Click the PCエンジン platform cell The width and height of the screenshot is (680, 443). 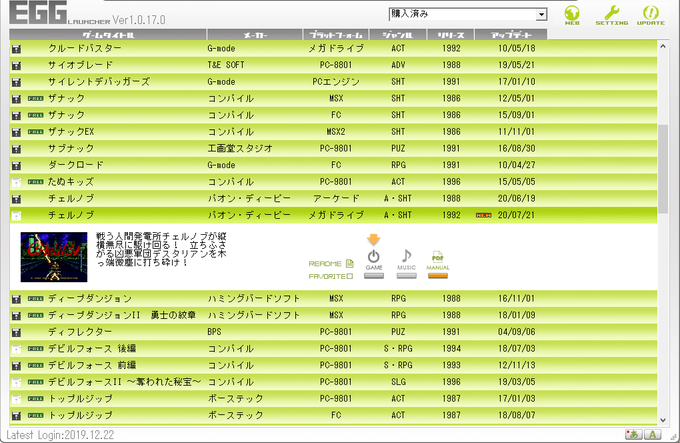coord(336,81)
